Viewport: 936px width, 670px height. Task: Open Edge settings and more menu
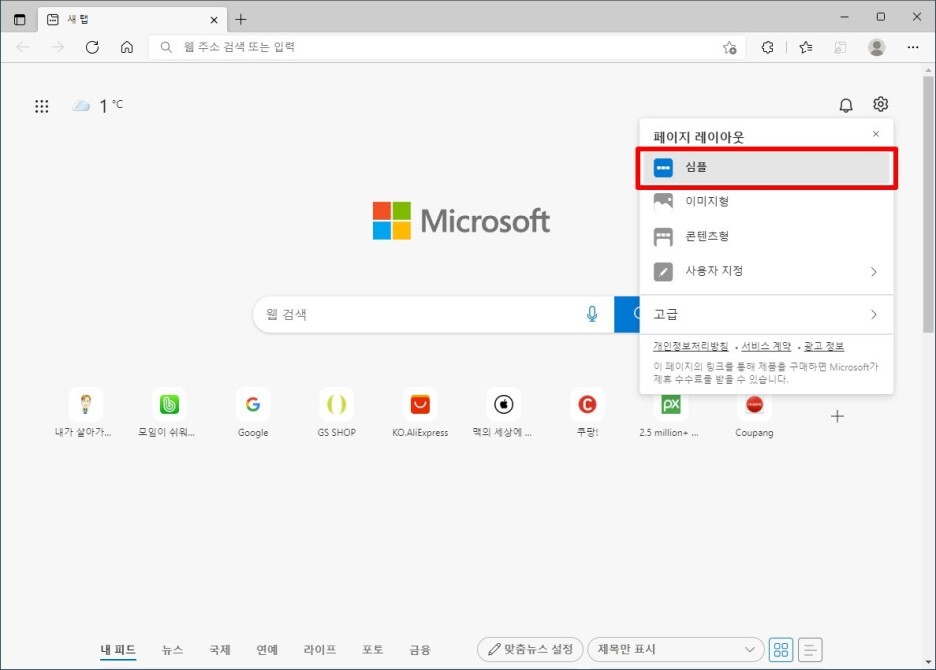coord(913,47)
